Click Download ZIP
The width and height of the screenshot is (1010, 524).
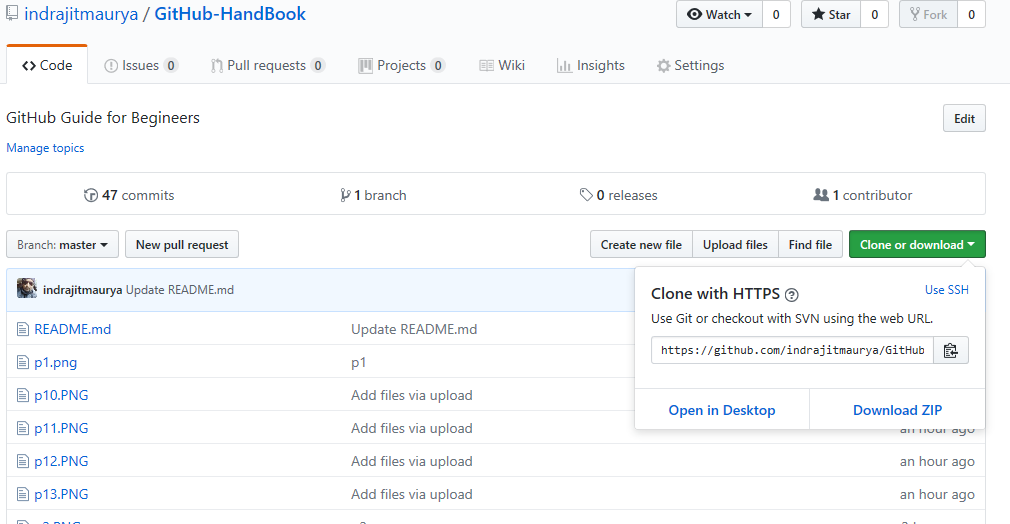897,410
